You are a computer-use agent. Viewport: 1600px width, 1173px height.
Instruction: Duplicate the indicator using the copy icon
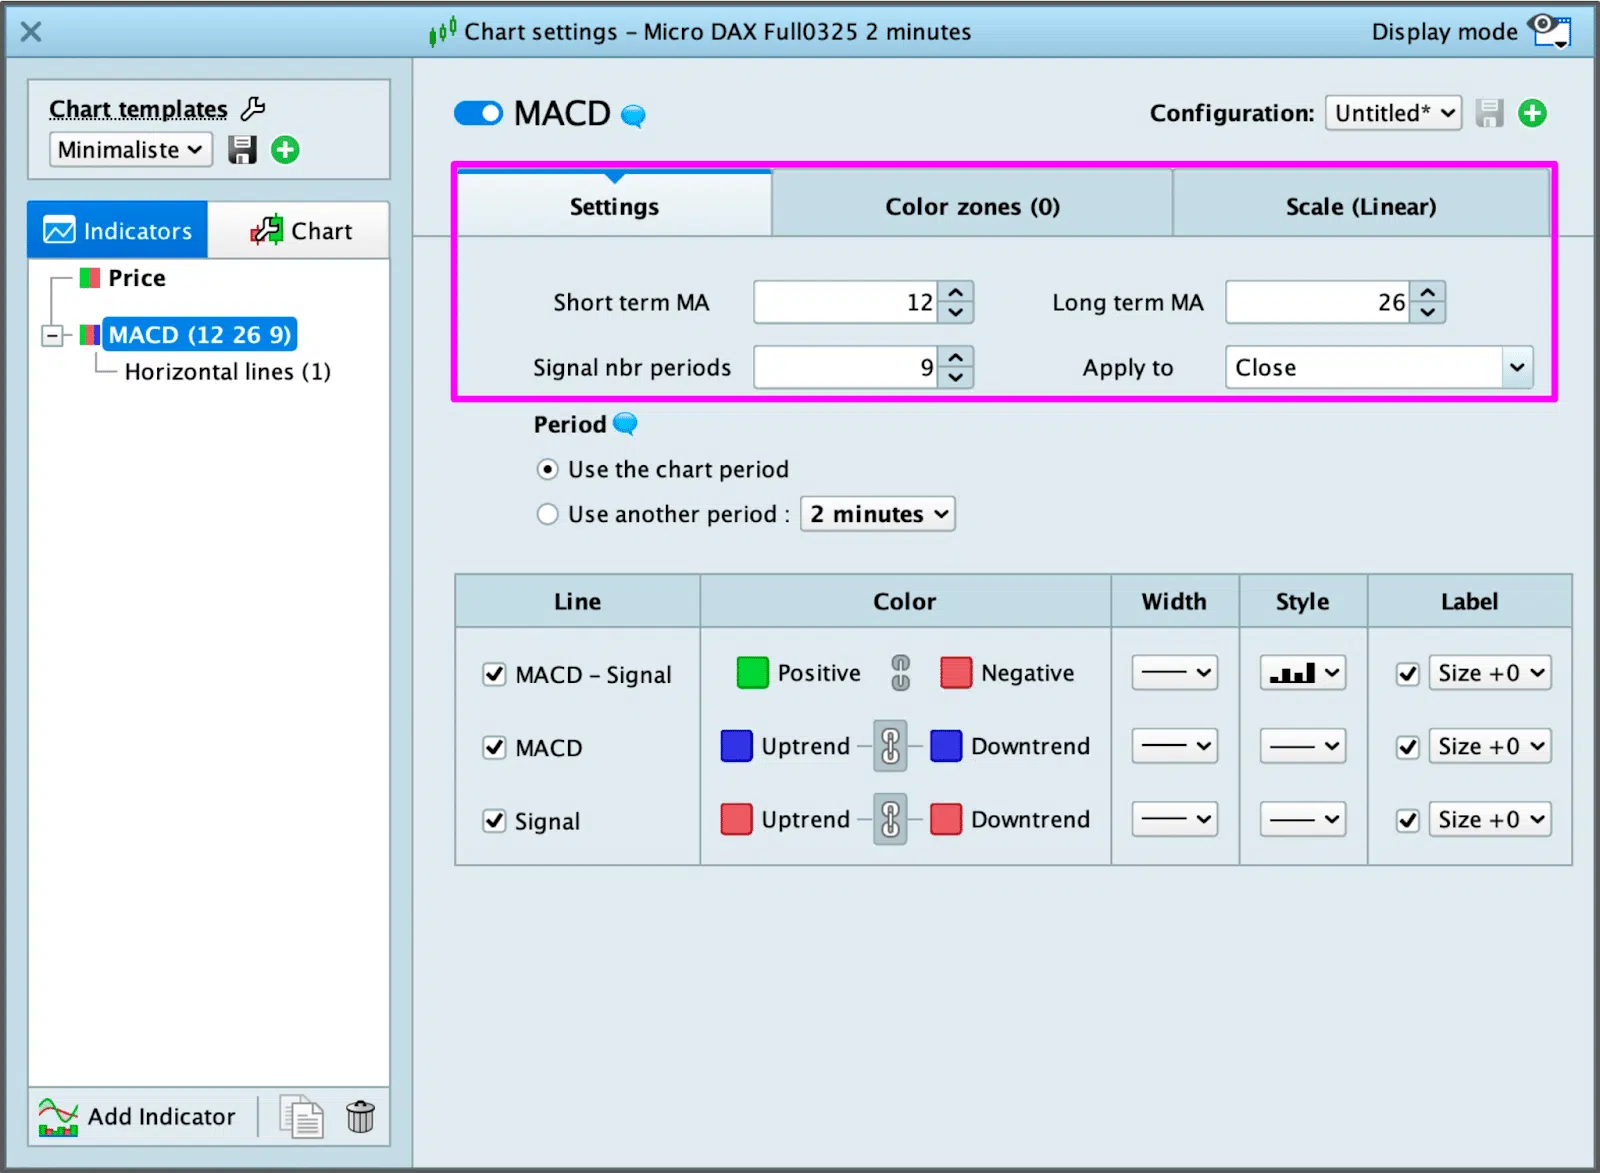pos(300,1116)
